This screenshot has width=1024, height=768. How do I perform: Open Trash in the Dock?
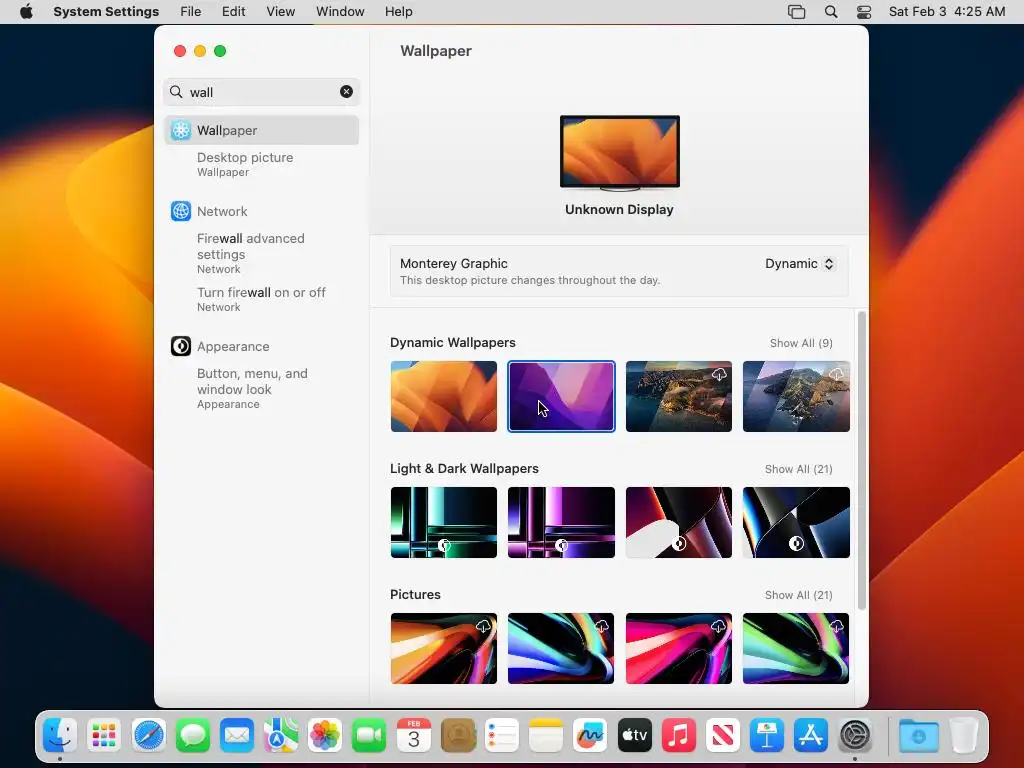(963, 735)
